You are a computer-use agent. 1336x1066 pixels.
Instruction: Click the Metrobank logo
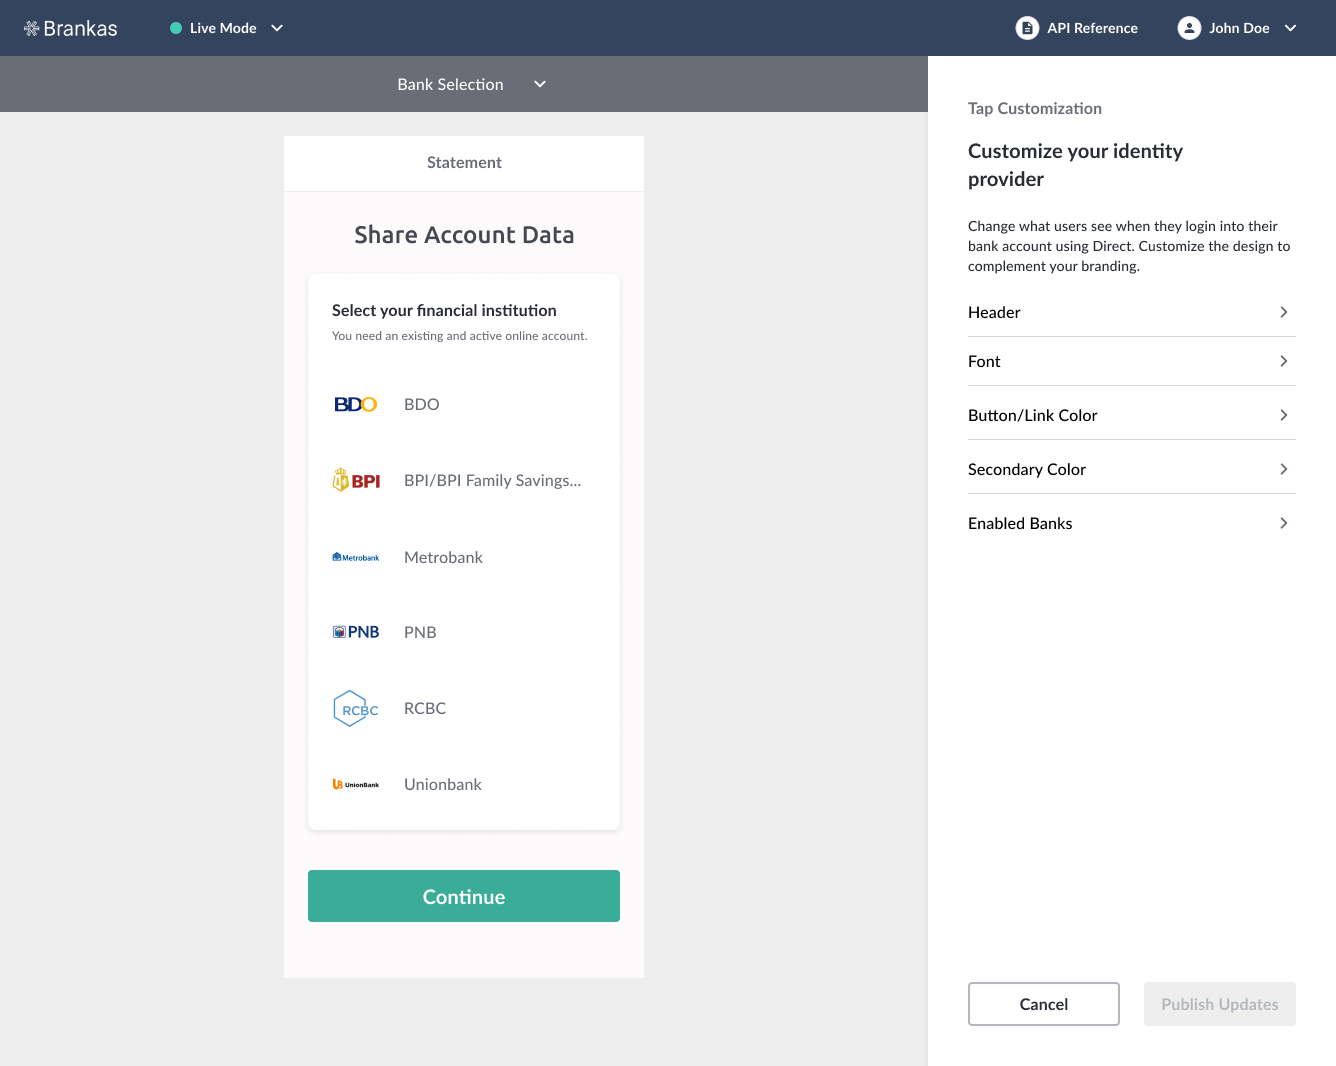click(356, 557)
